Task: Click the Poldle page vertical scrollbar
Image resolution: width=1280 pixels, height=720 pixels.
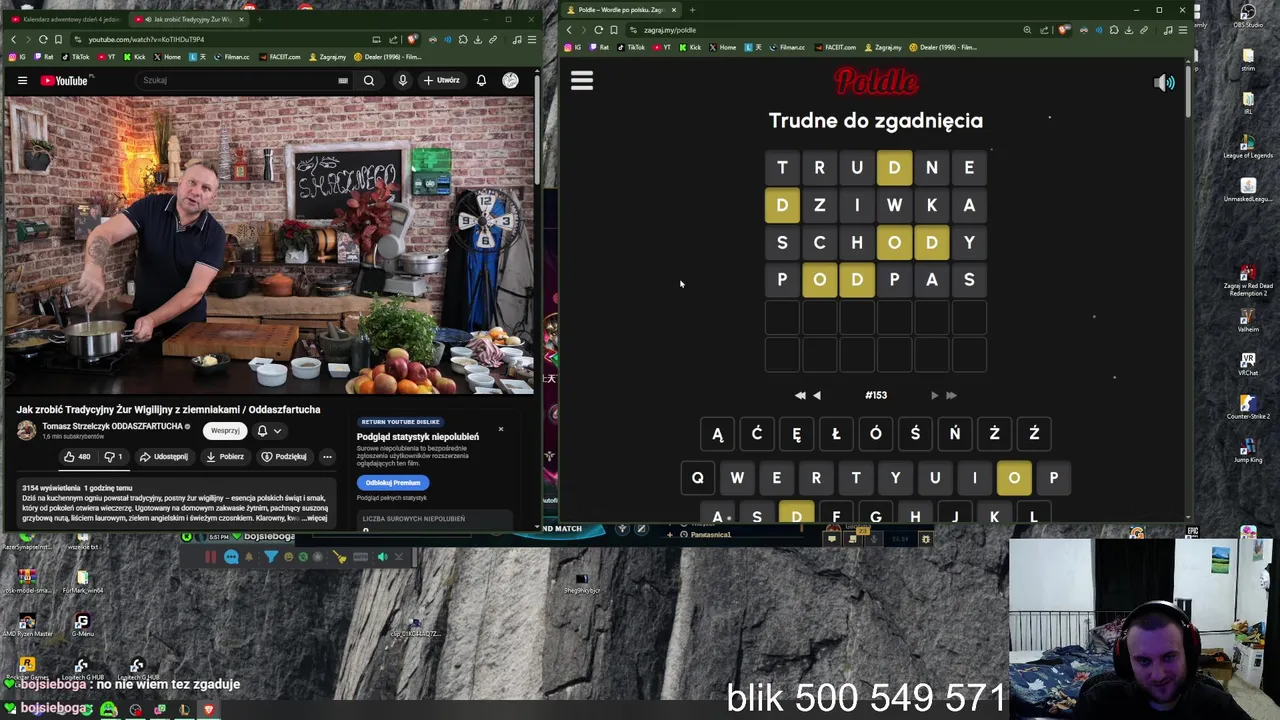Action: pyautogui.click(x=1189, y=90)
